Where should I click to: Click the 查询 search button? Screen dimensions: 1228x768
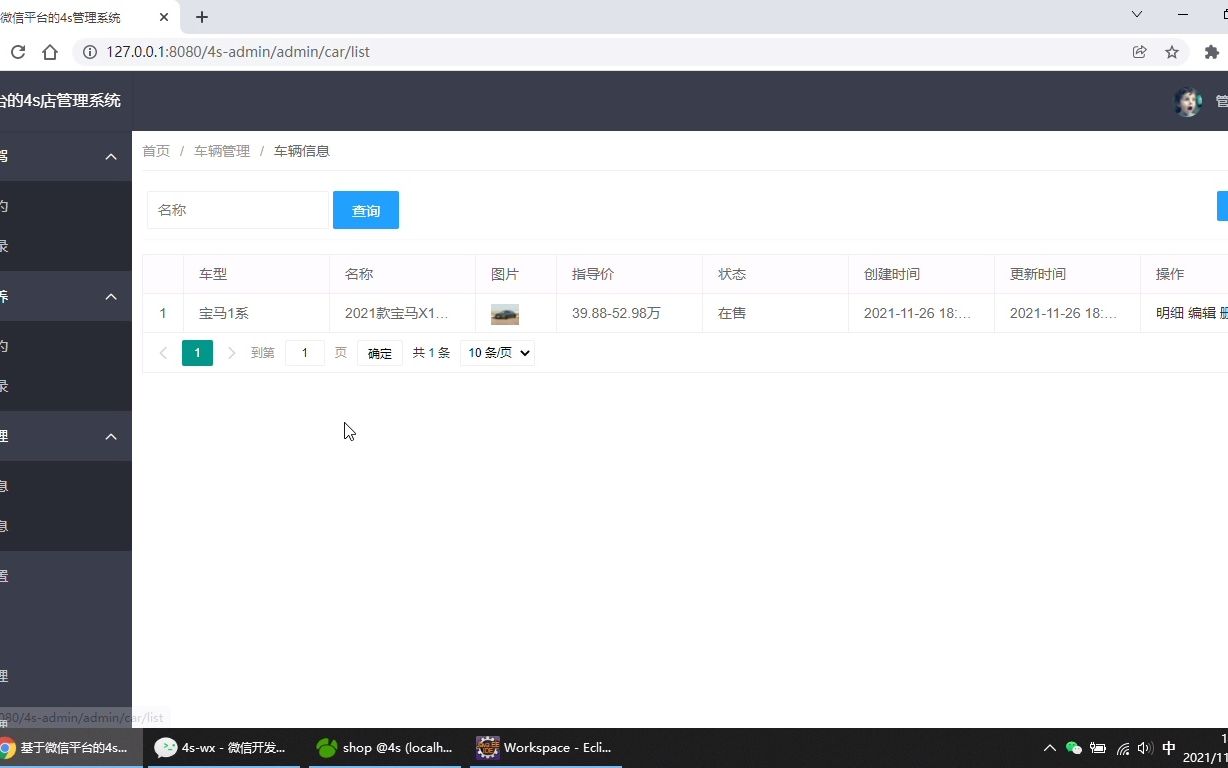(366, 210)
